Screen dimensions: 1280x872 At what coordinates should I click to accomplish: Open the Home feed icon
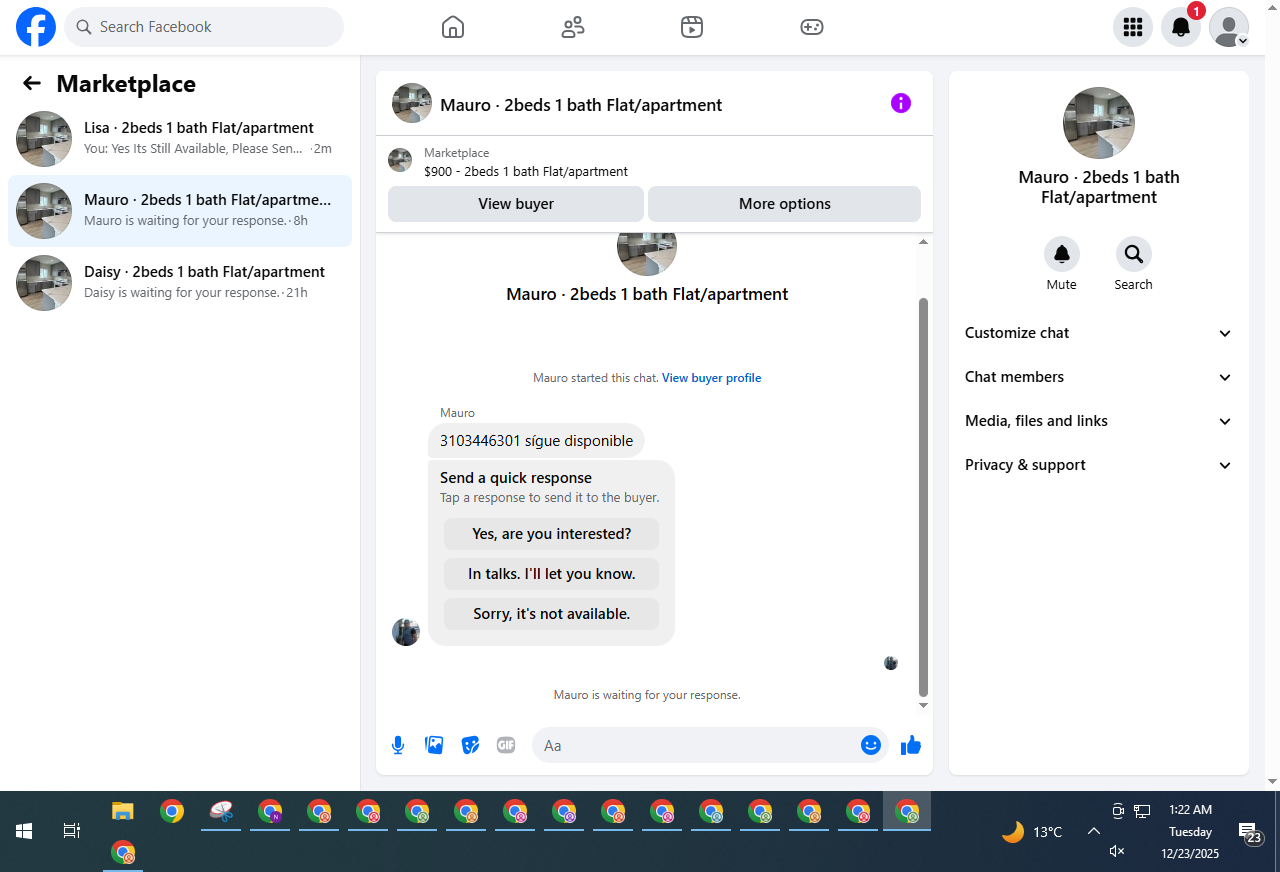coord(453,27)
